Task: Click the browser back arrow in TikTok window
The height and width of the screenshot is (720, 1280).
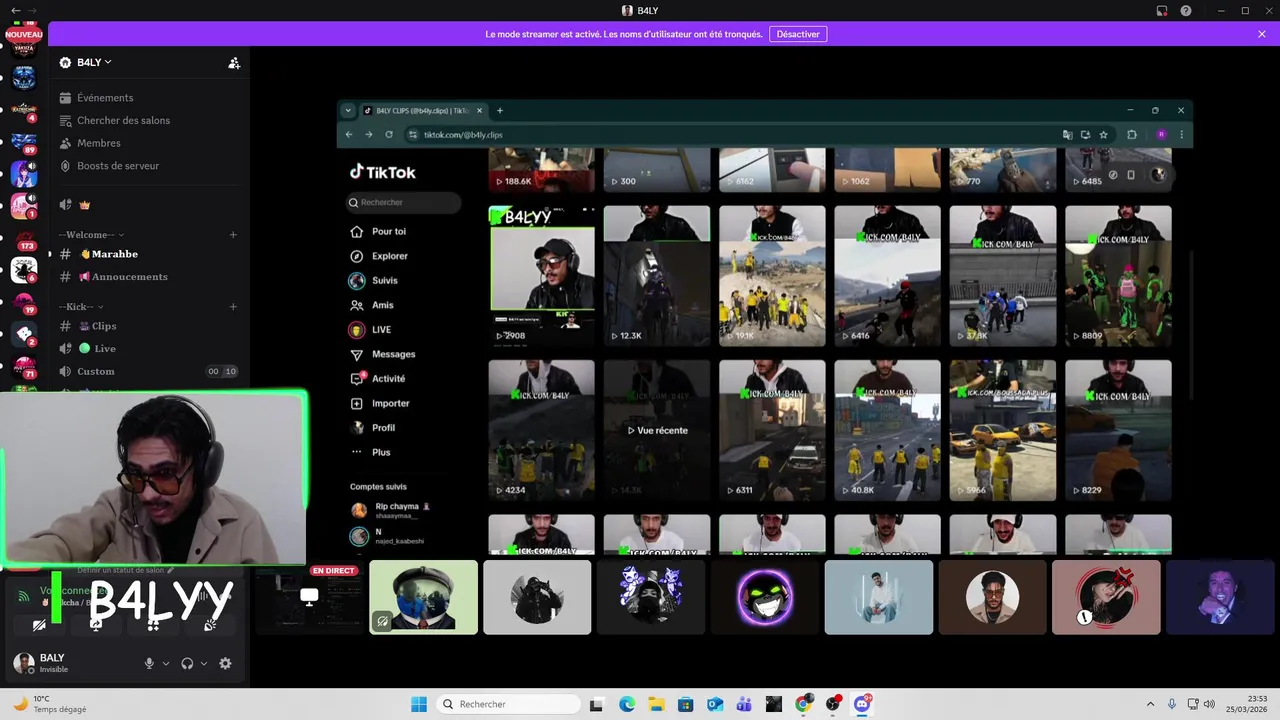Action: [349, 135]
